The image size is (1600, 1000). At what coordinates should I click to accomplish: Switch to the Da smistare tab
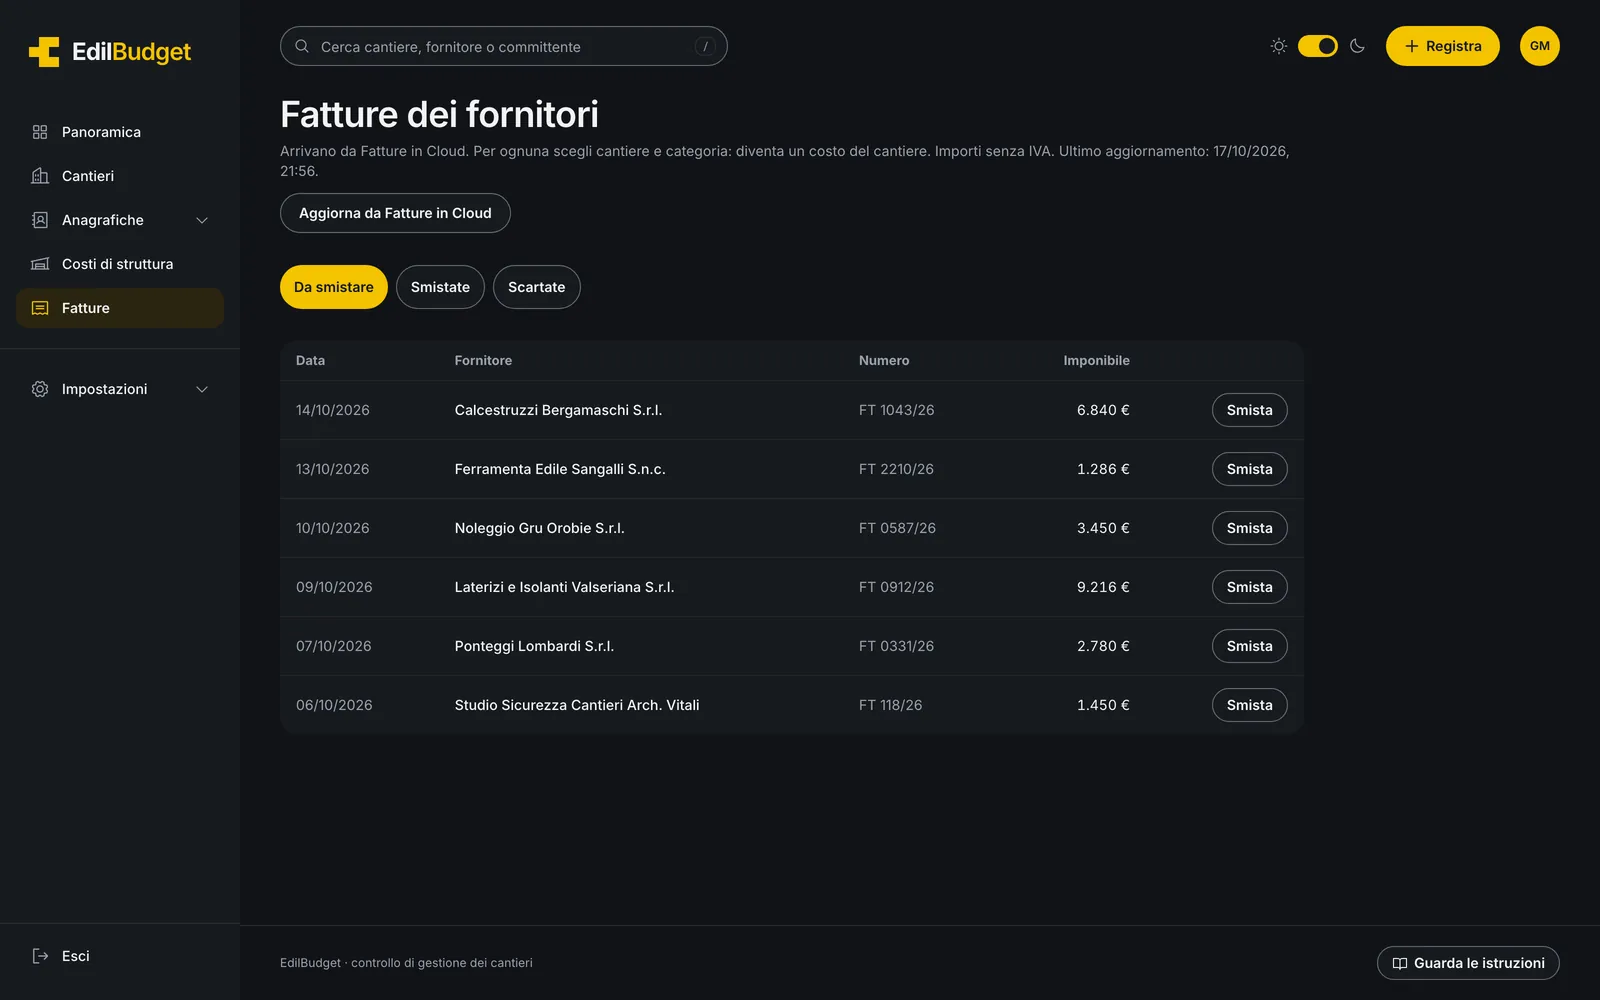click(334, 287)
